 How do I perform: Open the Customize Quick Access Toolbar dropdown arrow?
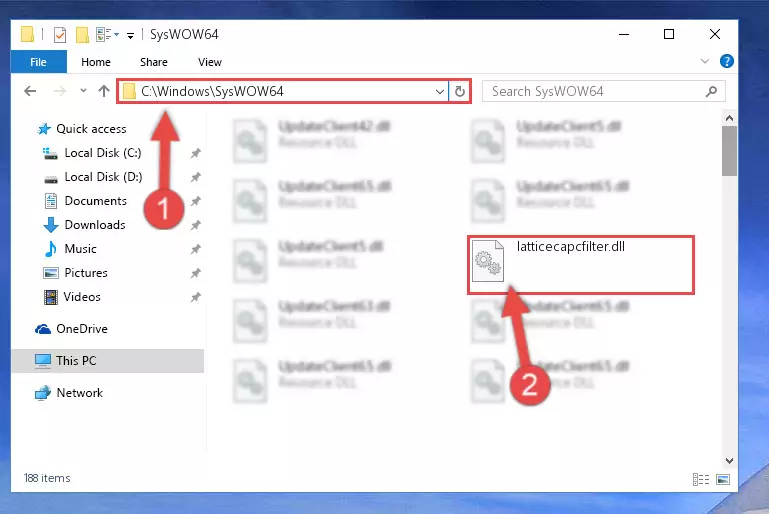pos(130,35)
